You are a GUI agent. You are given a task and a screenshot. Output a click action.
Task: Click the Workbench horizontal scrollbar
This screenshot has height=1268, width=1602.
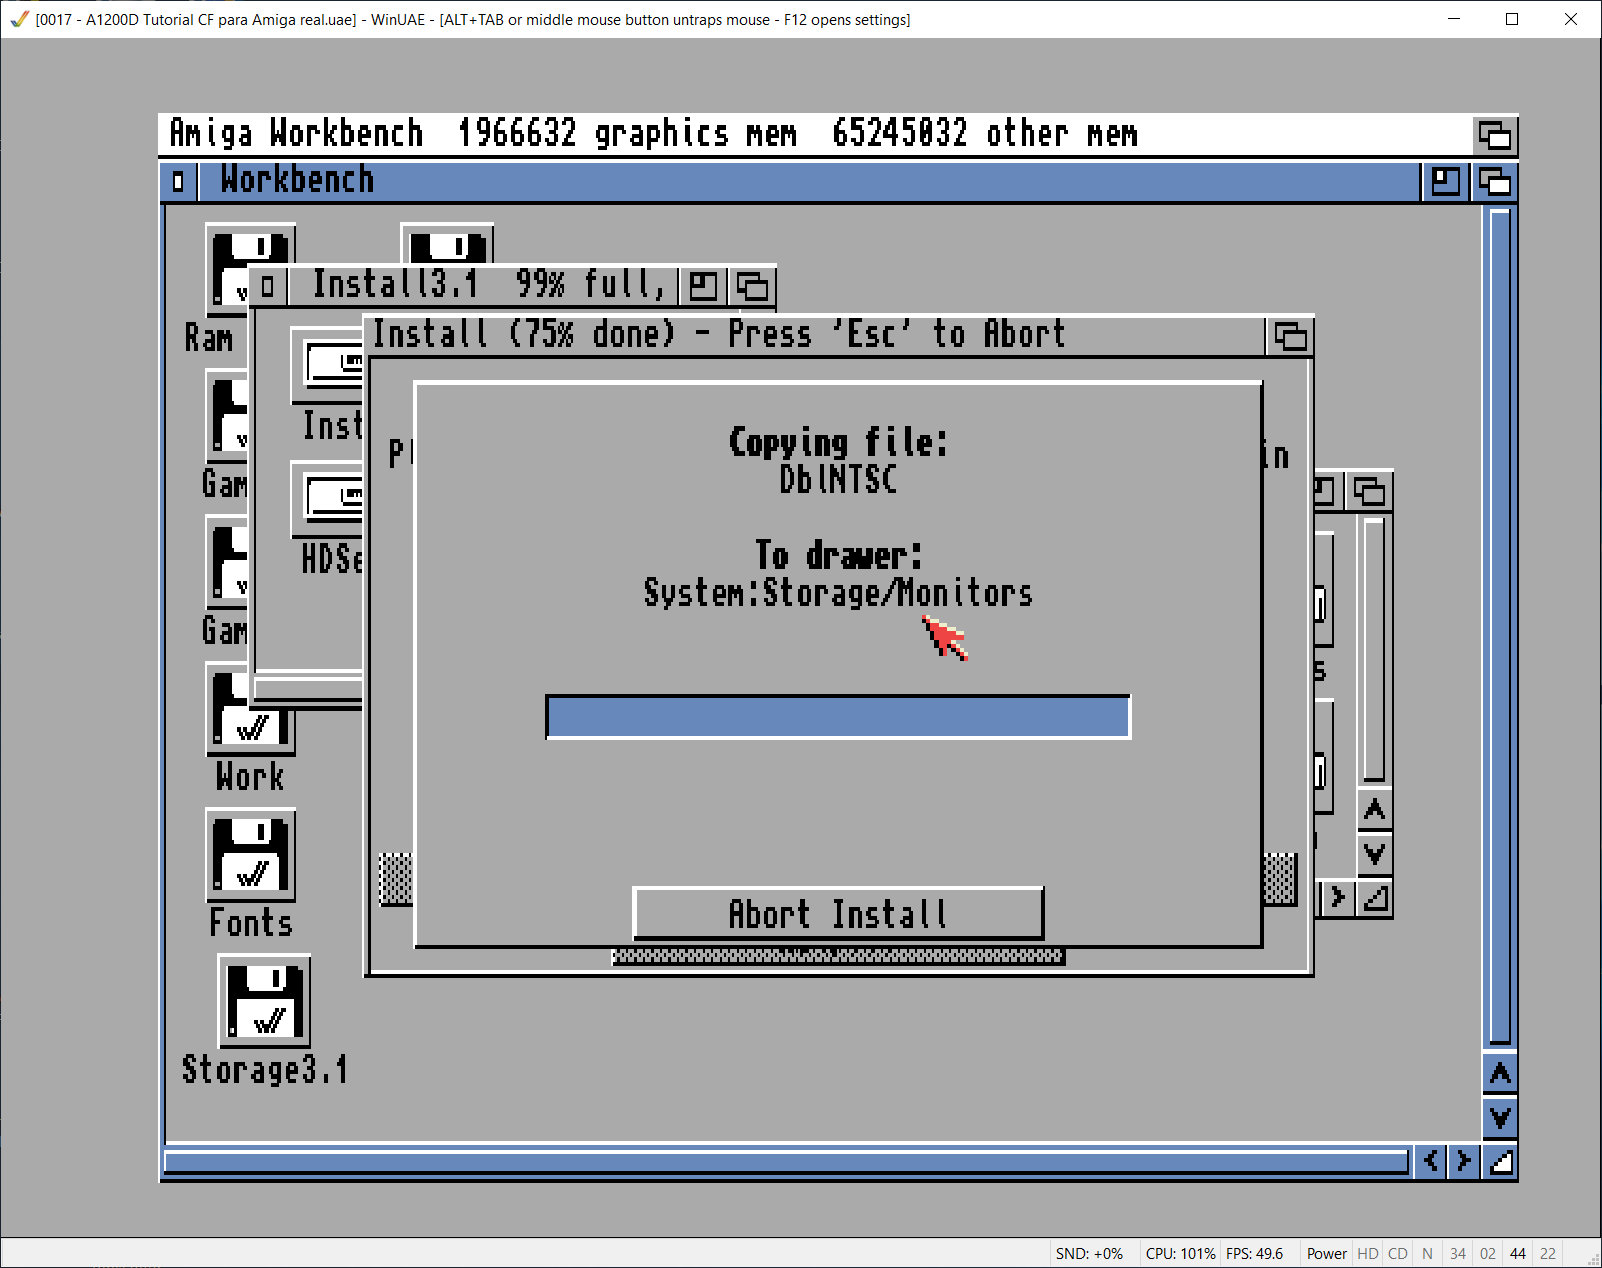786,1162
